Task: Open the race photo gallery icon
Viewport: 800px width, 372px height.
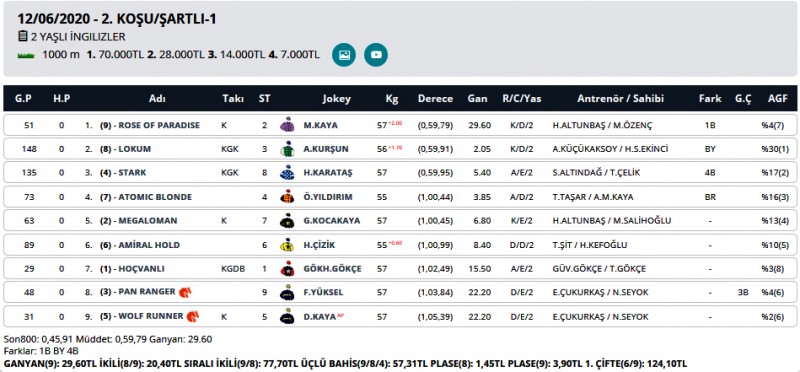Action: 344,55
